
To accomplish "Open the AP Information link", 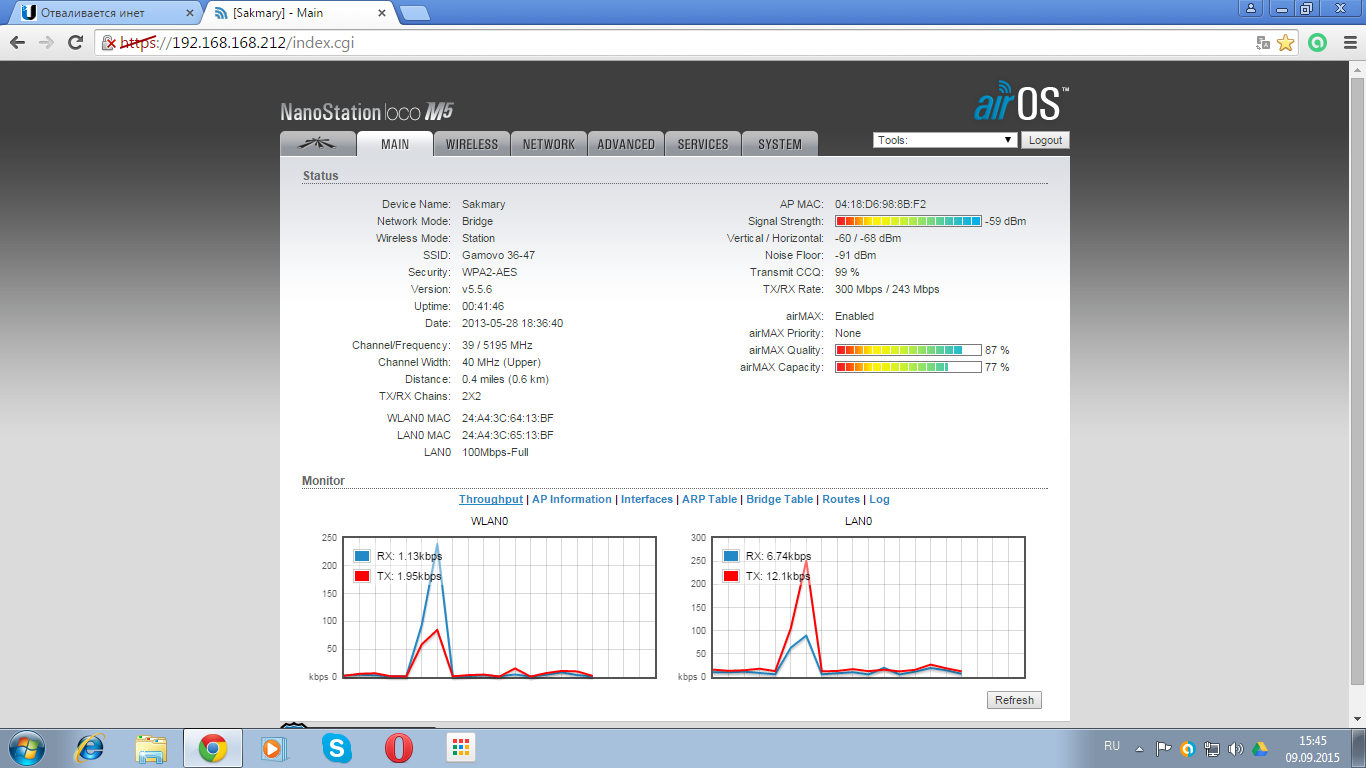I will pyautogui.click(x=572, y=499).
